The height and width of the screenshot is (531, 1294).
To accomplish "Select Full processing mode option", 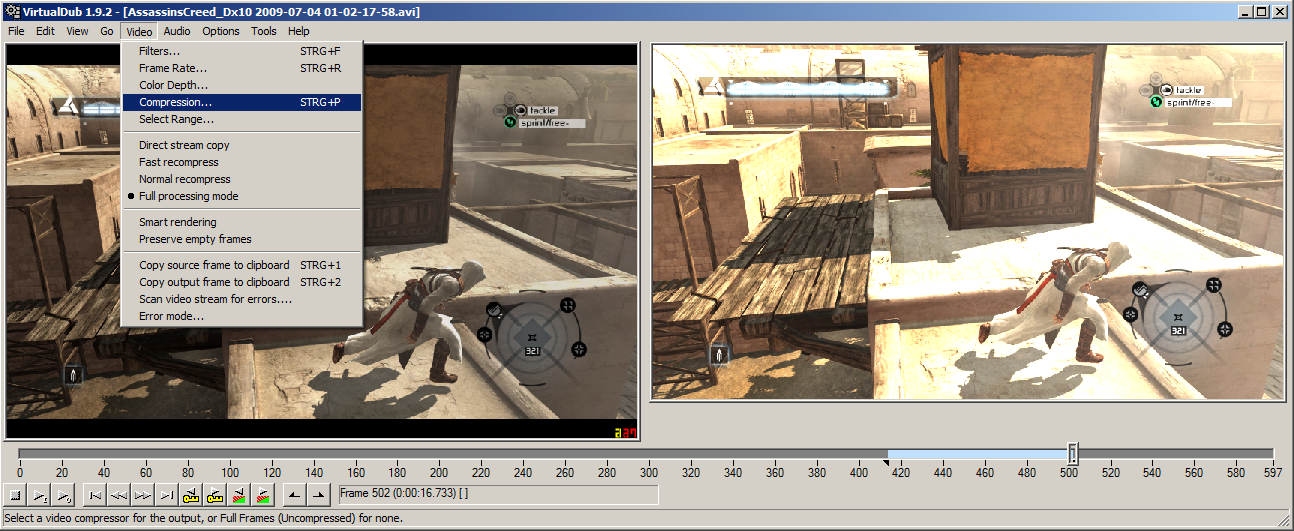I will coord(241,196).
